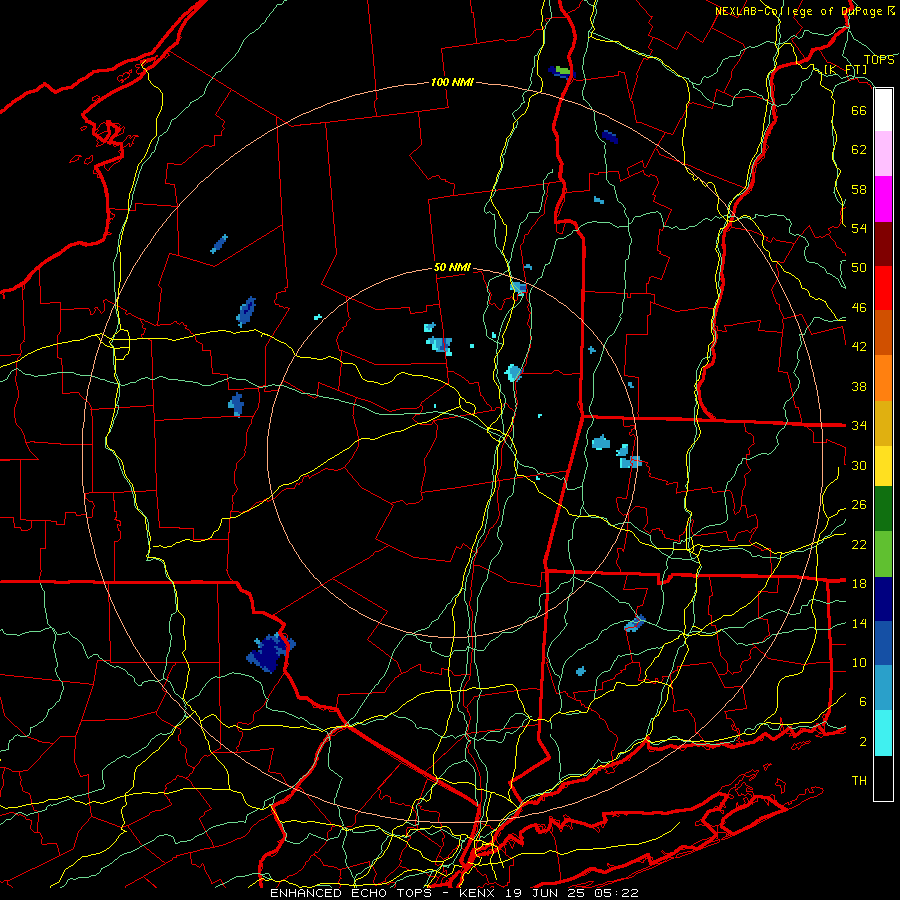Click the "[K FT]" units label

(x=845, y=70)
